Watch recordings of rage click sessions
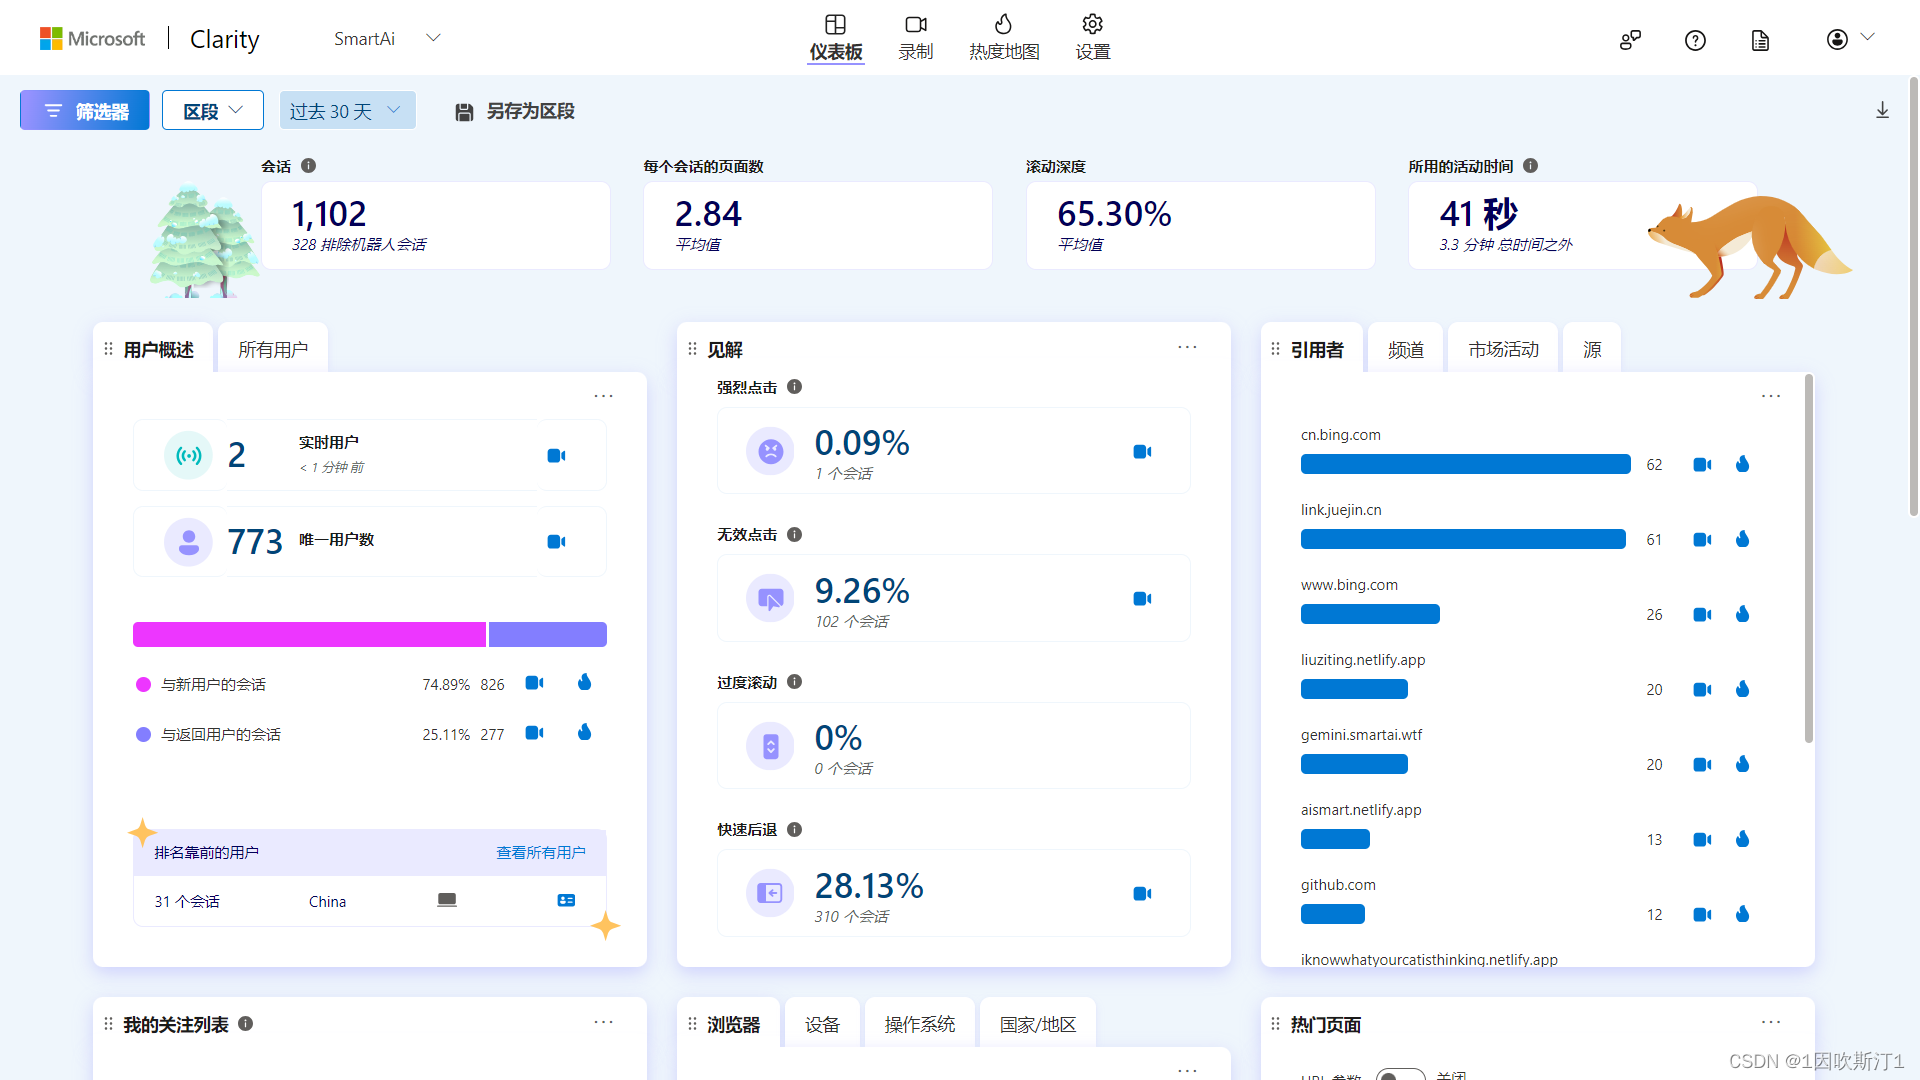The image size is (1920, 1080). [x=1142, y=452]
